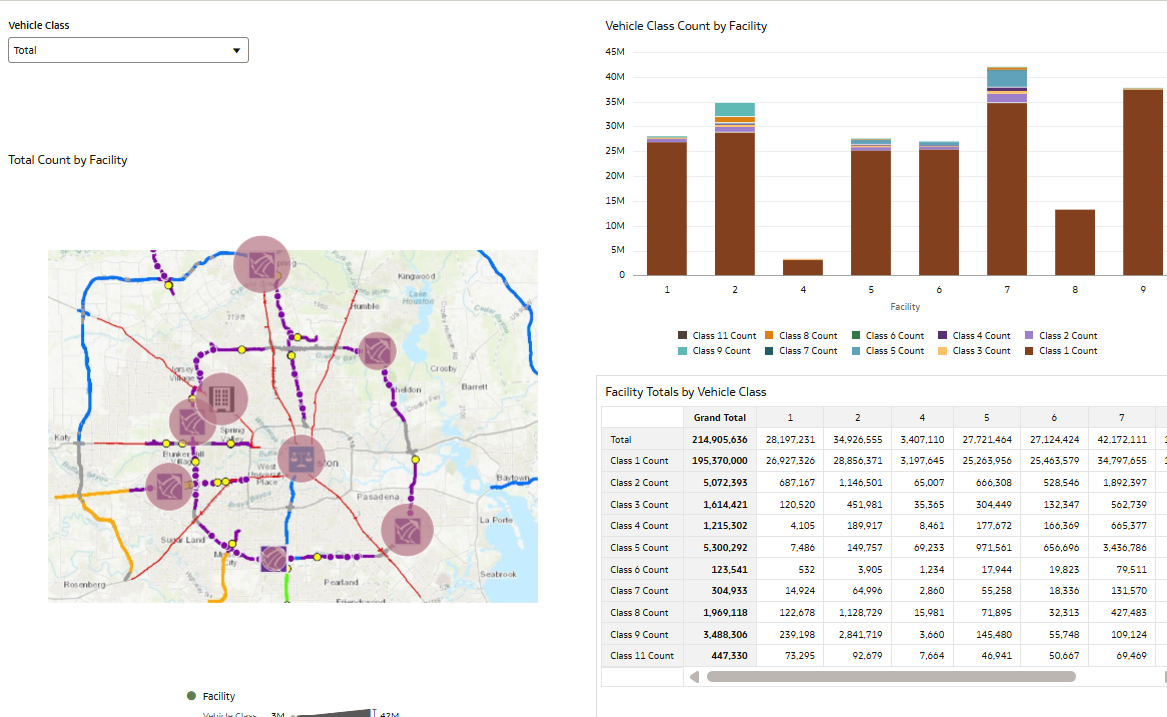
Task: Select the facility marker near La Porte
Action: (407, 530)
